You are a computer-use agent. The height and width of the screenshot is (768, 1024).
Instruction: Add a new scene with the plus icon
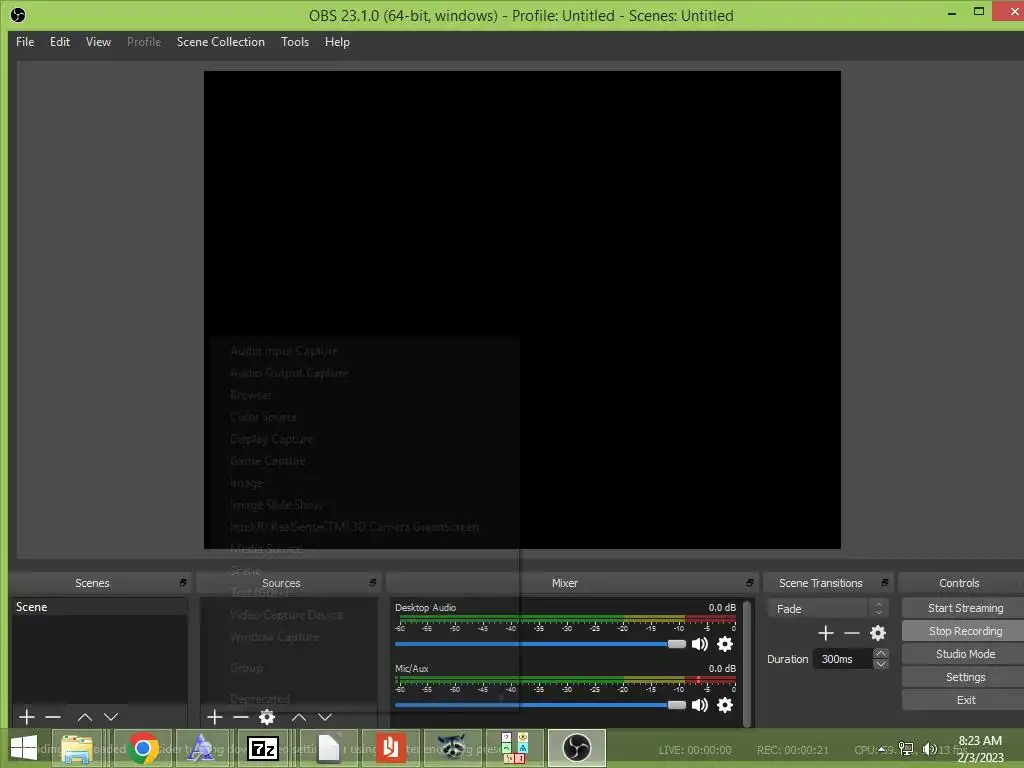tap(27, 717)
